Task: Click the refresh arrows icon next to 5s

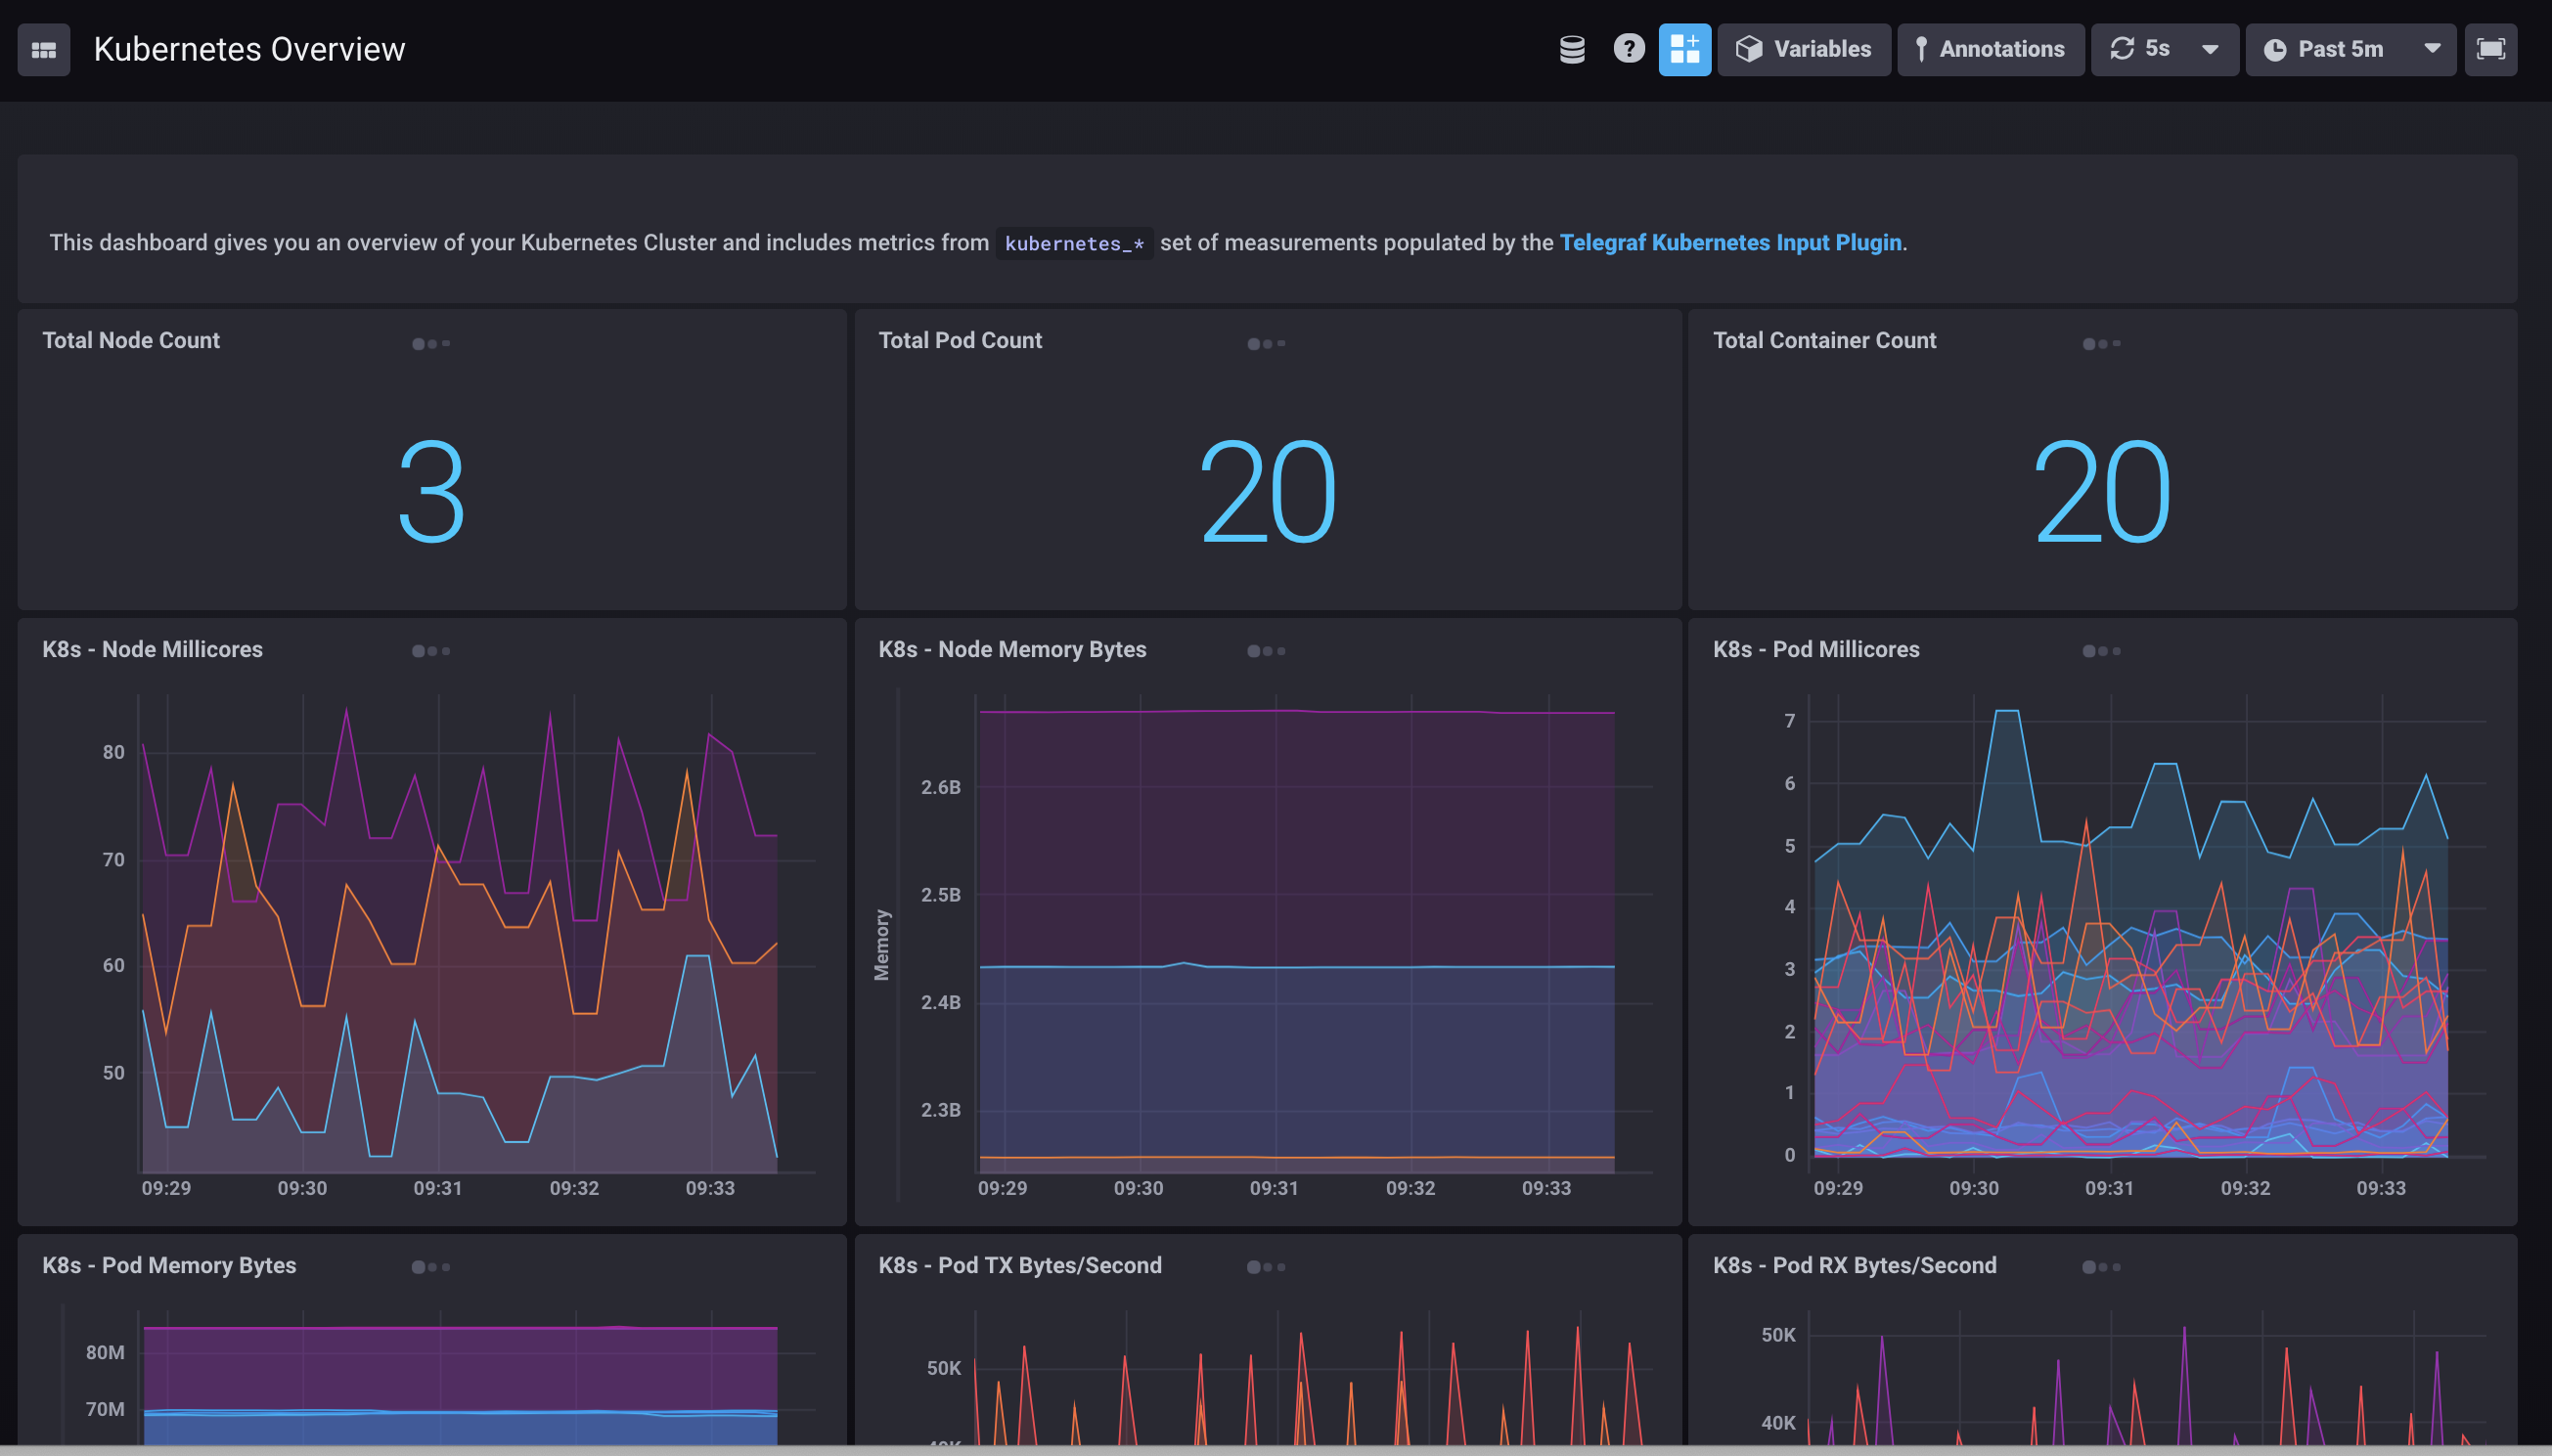Action: pos(2122,48)
